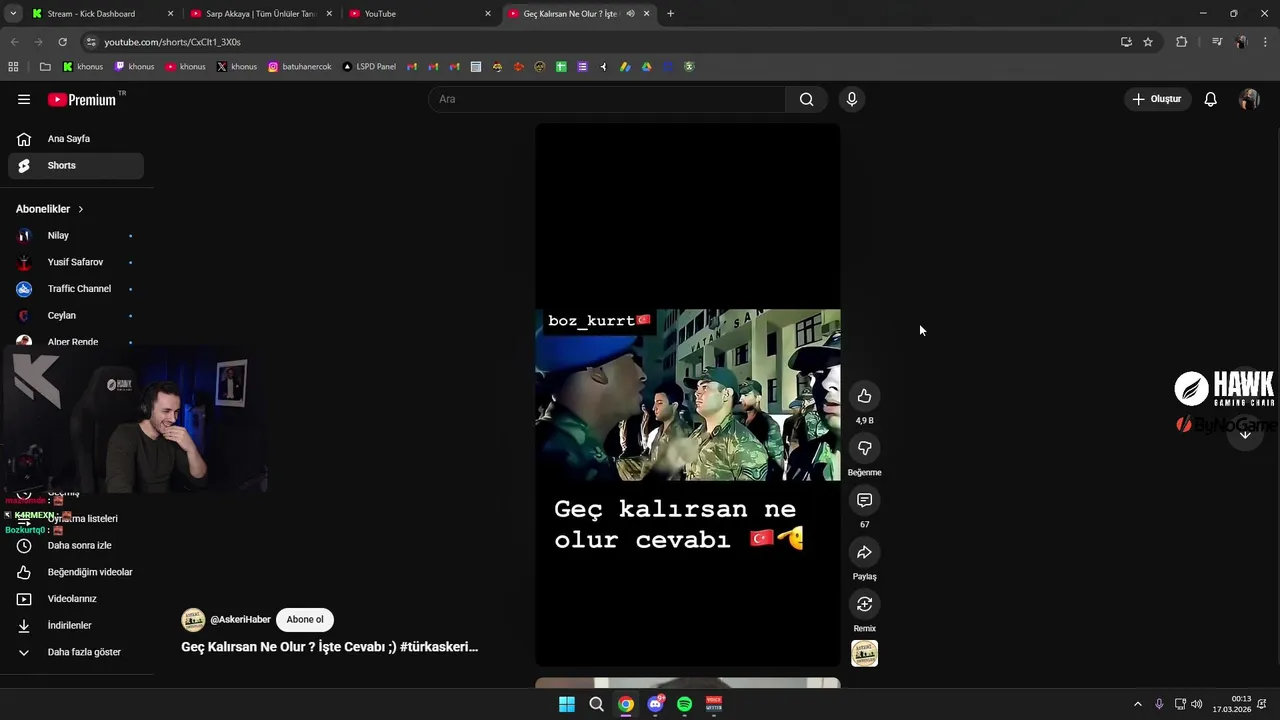Open @AskeriHaber channel link
The height and width of the screenshot is (720, 1280).
(240, 620)
